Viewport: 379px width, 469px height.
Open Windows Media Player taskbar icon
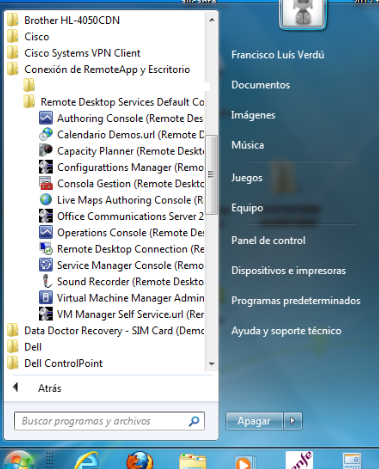[x=244, y=462]
